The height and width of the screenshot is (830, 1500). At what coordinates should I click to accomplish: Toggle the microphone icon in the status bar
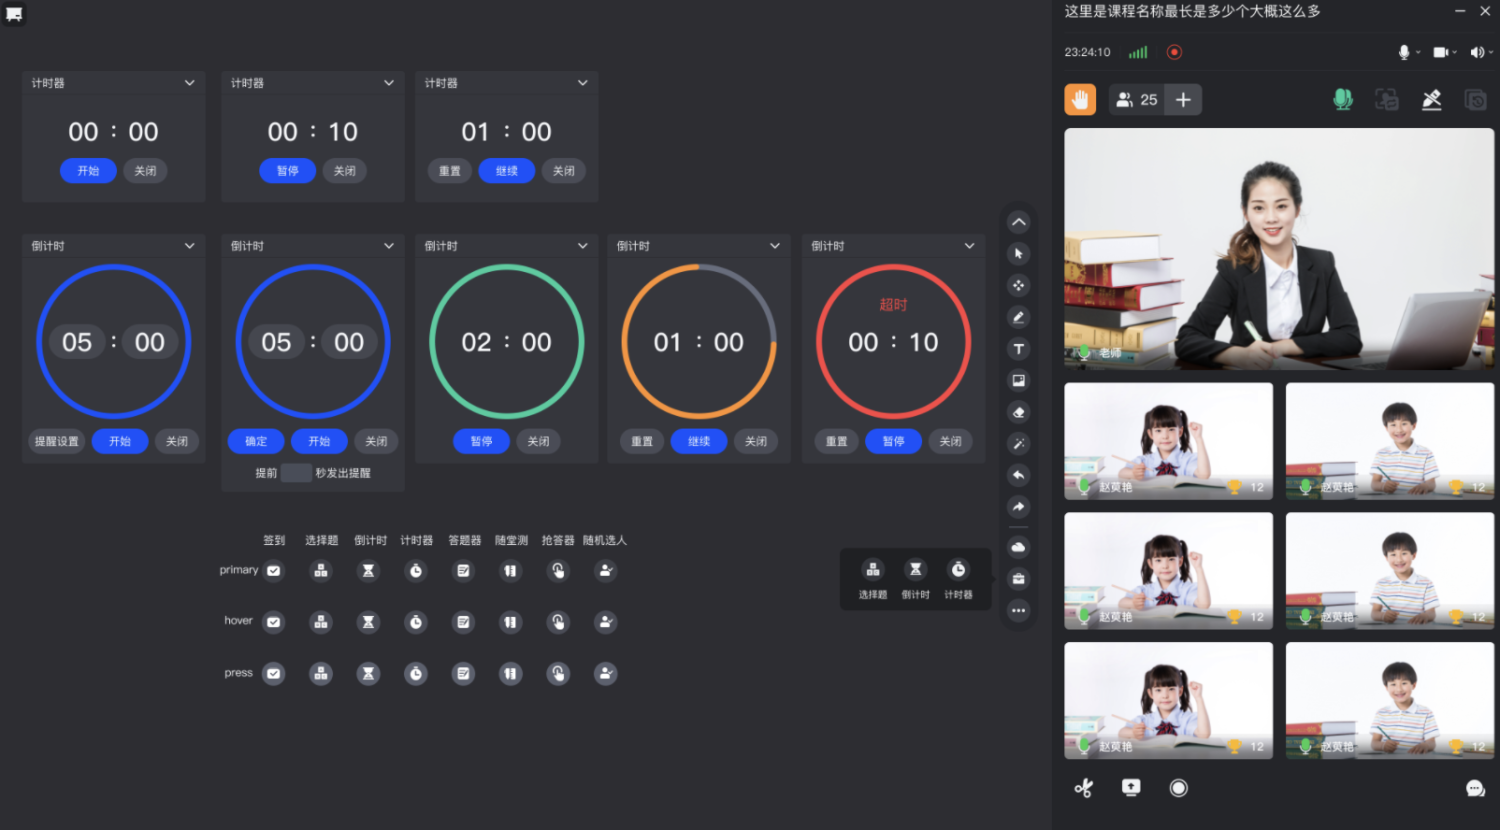[x=1404, y=52]
